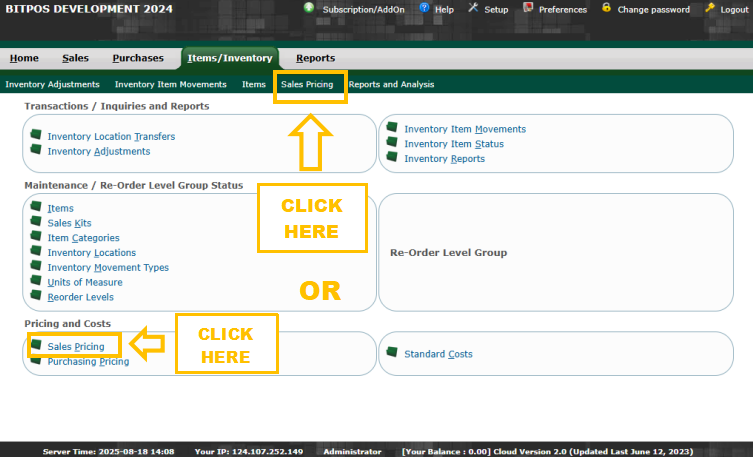
Task: Open Inventory Item Movements in green submenu bar
Action: [x=170, y=84]
